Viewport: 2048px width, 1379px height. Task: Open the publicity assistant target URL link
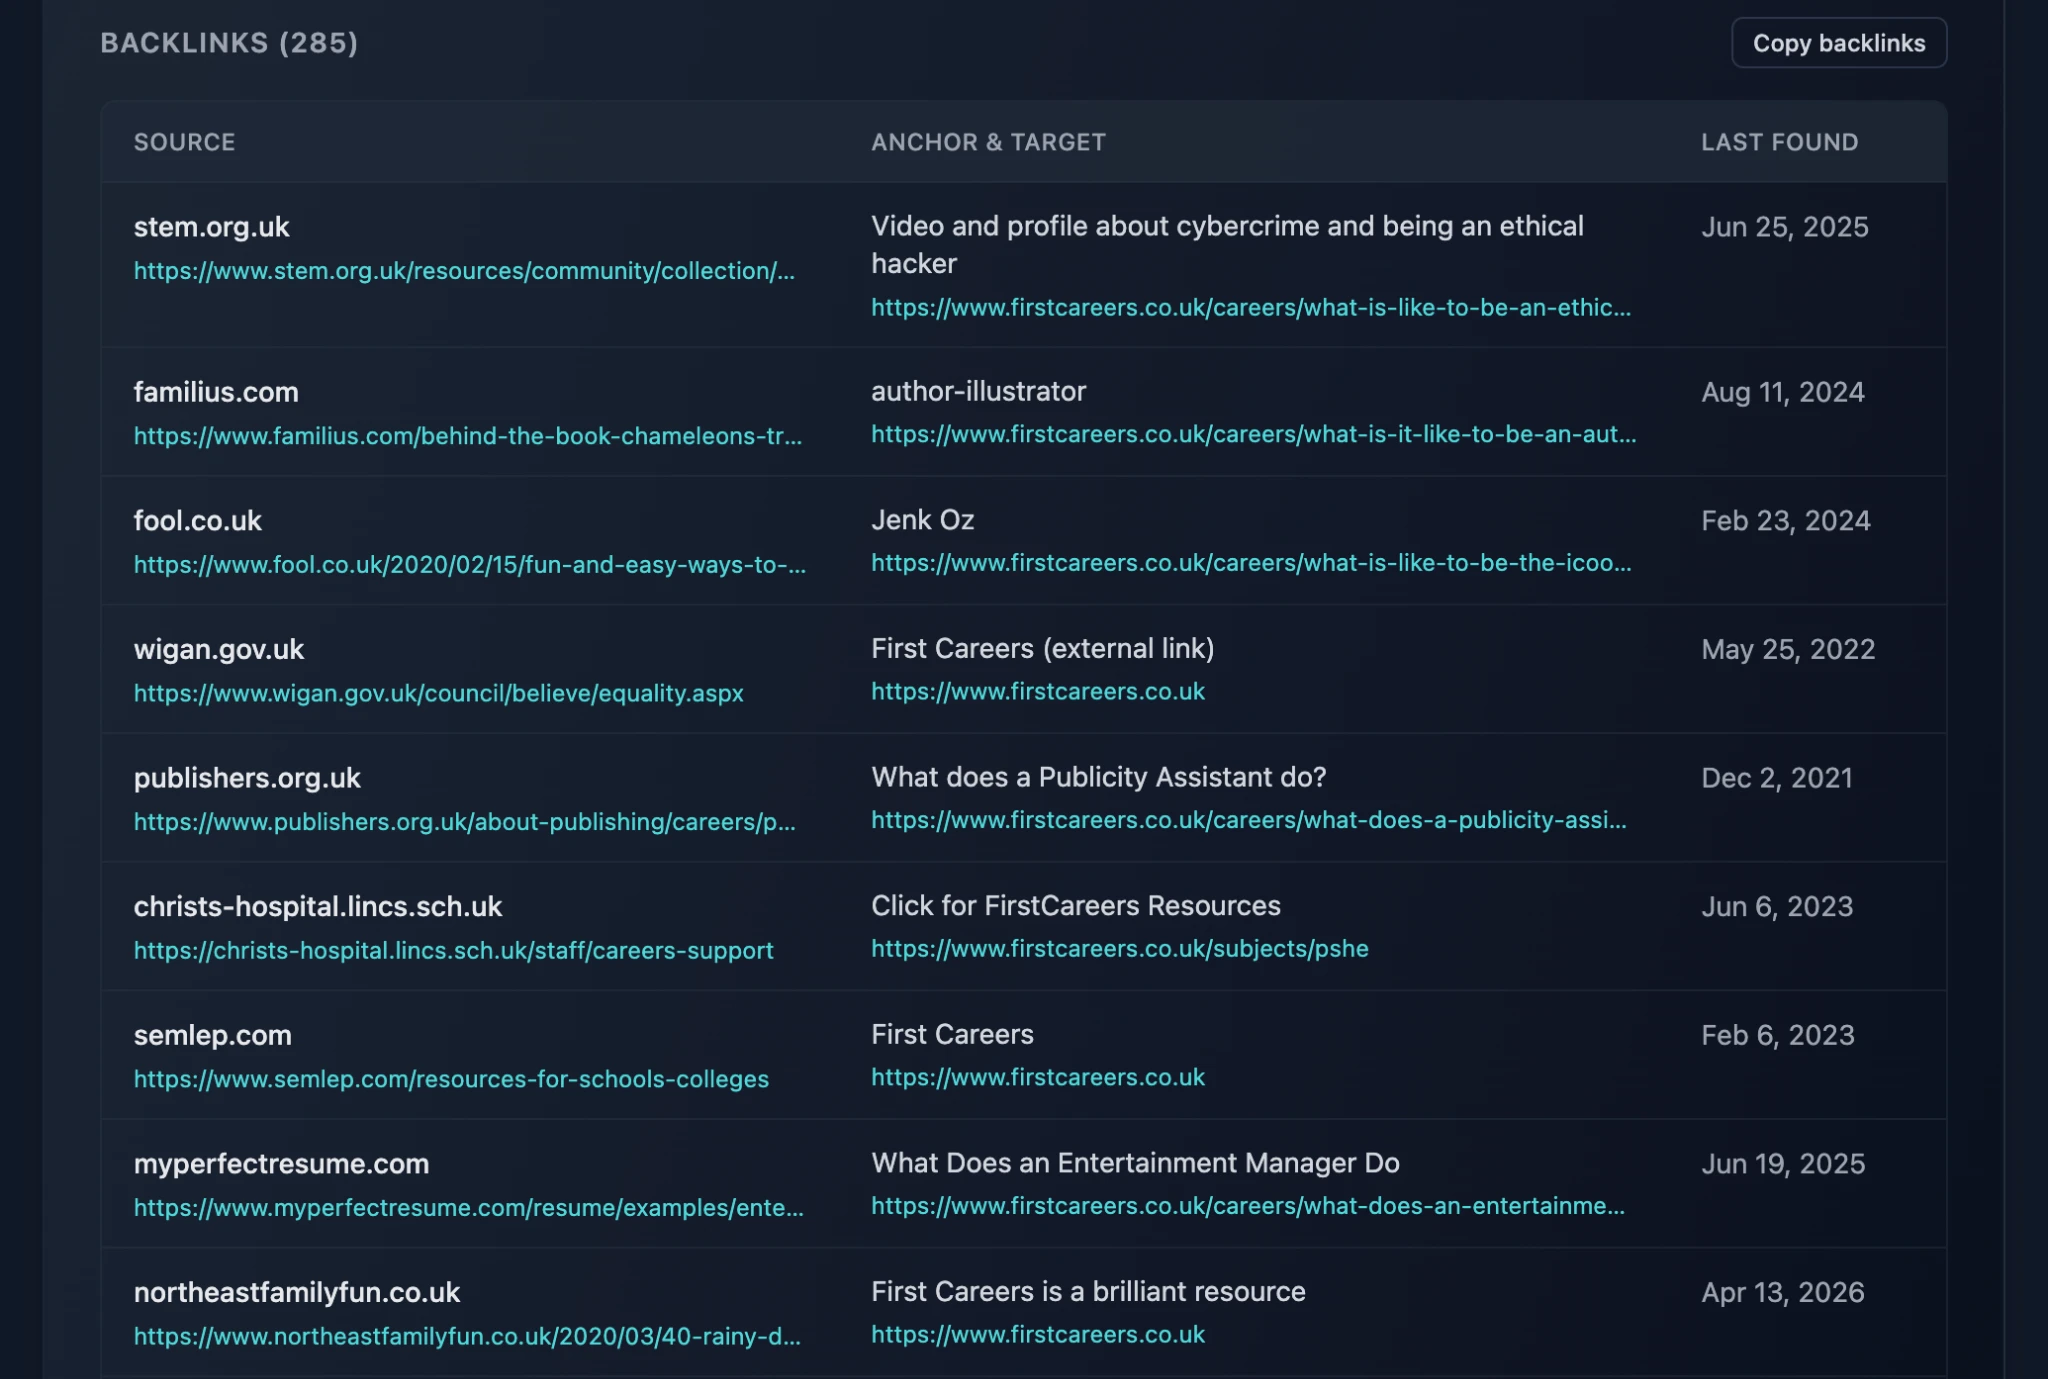tap(1248, 820)
